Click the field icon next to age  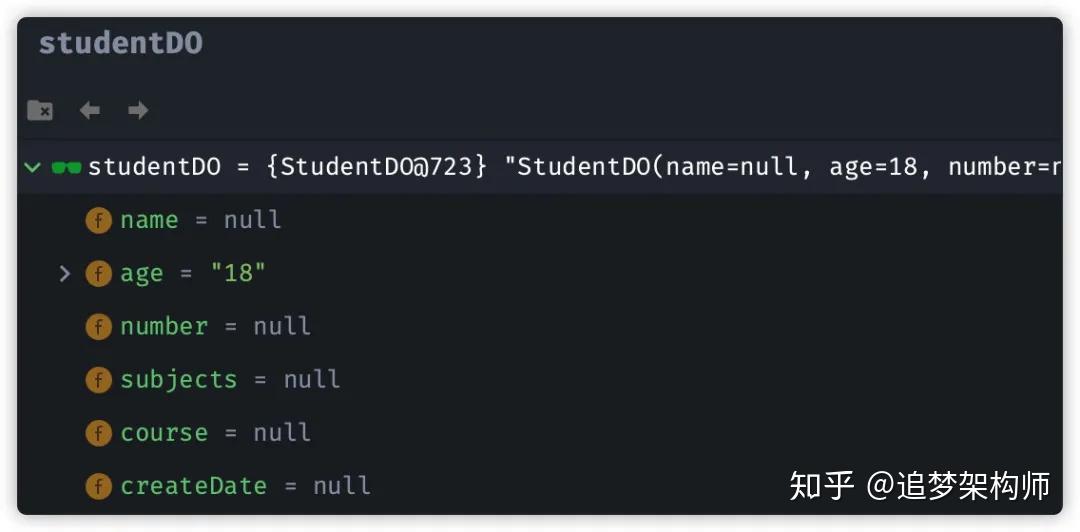tap(98, 273)
